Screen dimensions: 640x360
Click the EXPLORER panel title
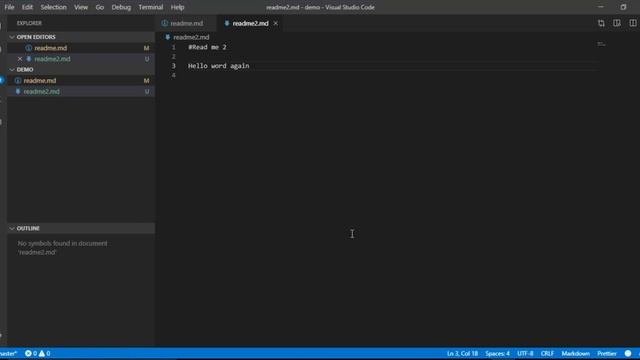(x=29, y=23)
